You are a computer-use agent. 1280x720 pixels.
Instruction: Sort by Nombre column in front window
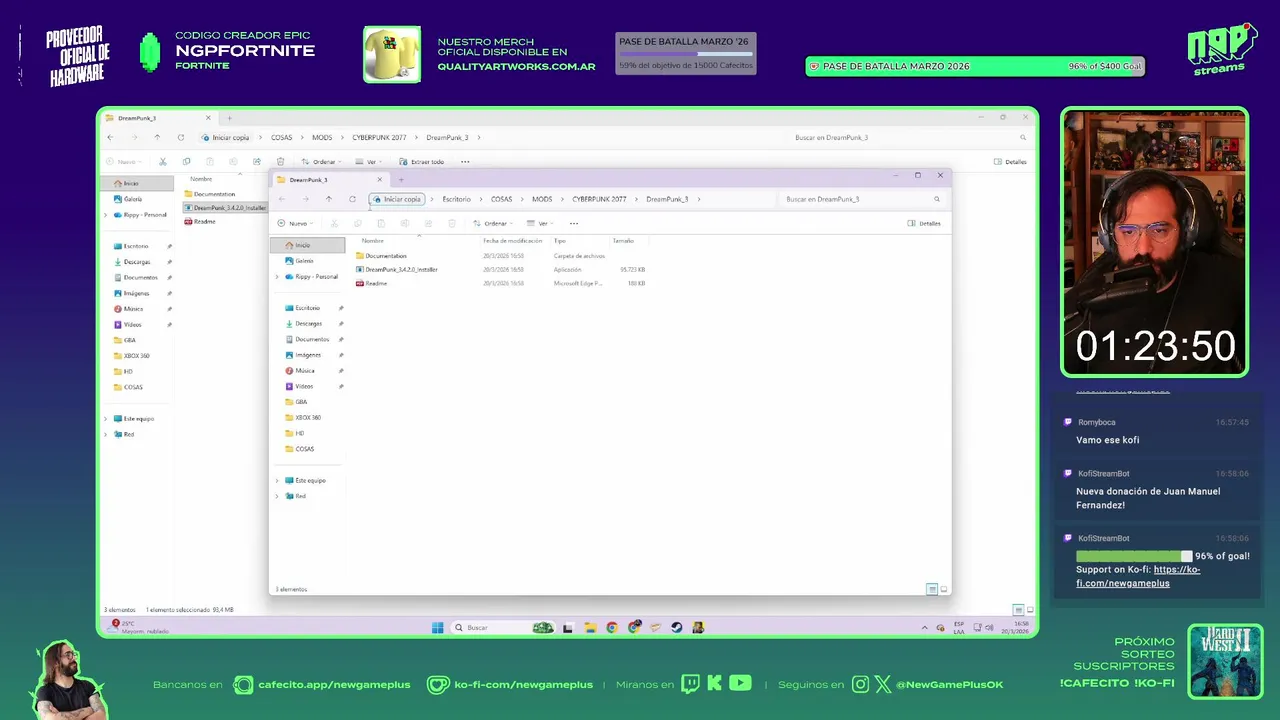(373, 241)
